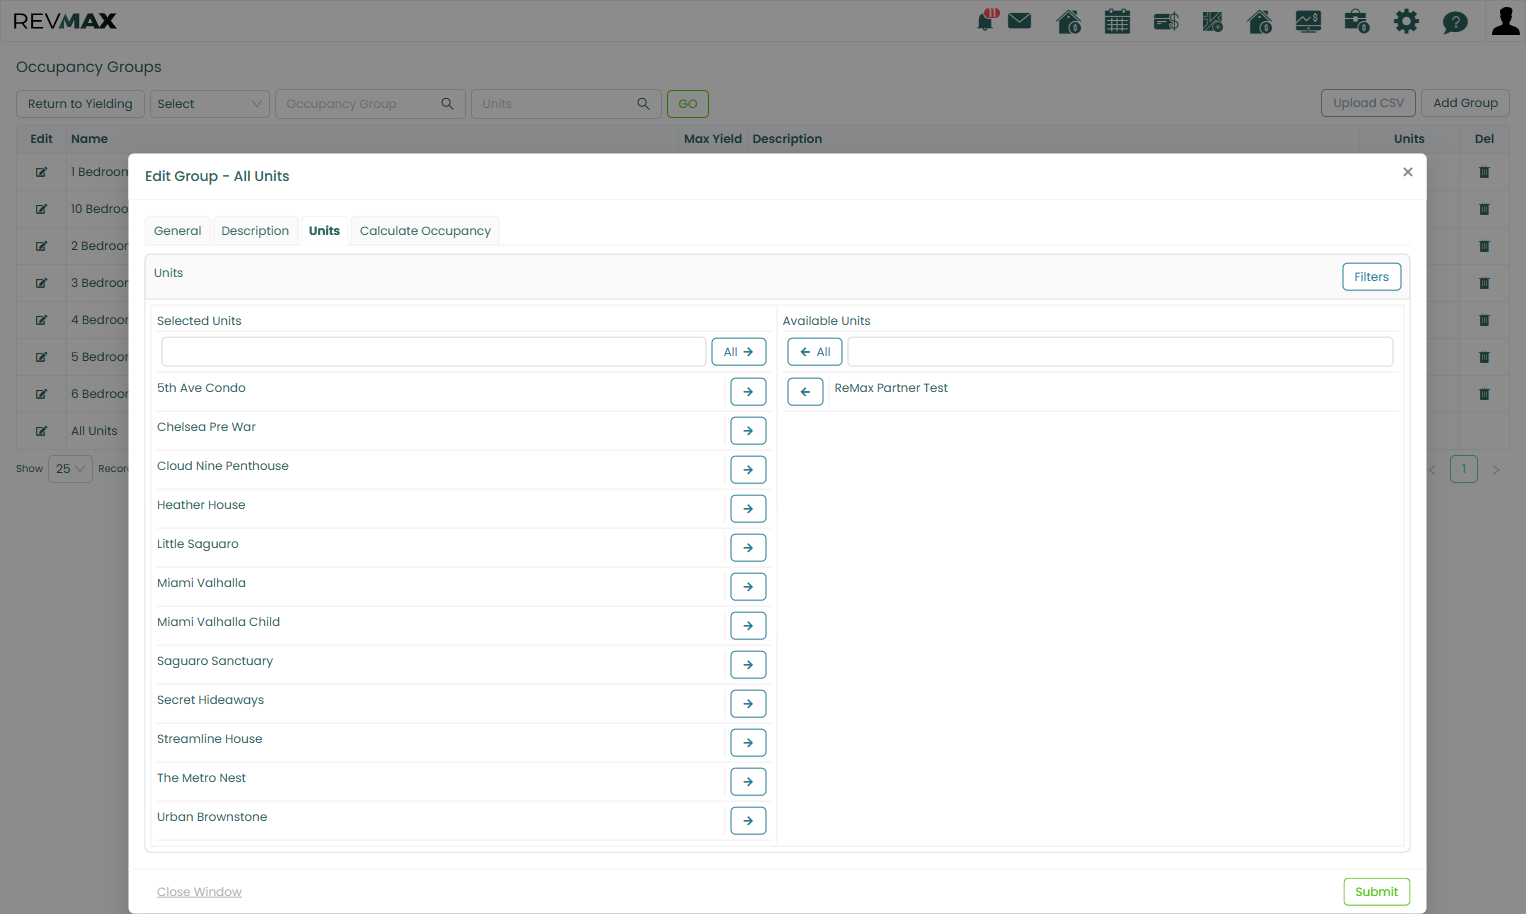Move Saguaro Sanctuary to available units

point(748,665)
